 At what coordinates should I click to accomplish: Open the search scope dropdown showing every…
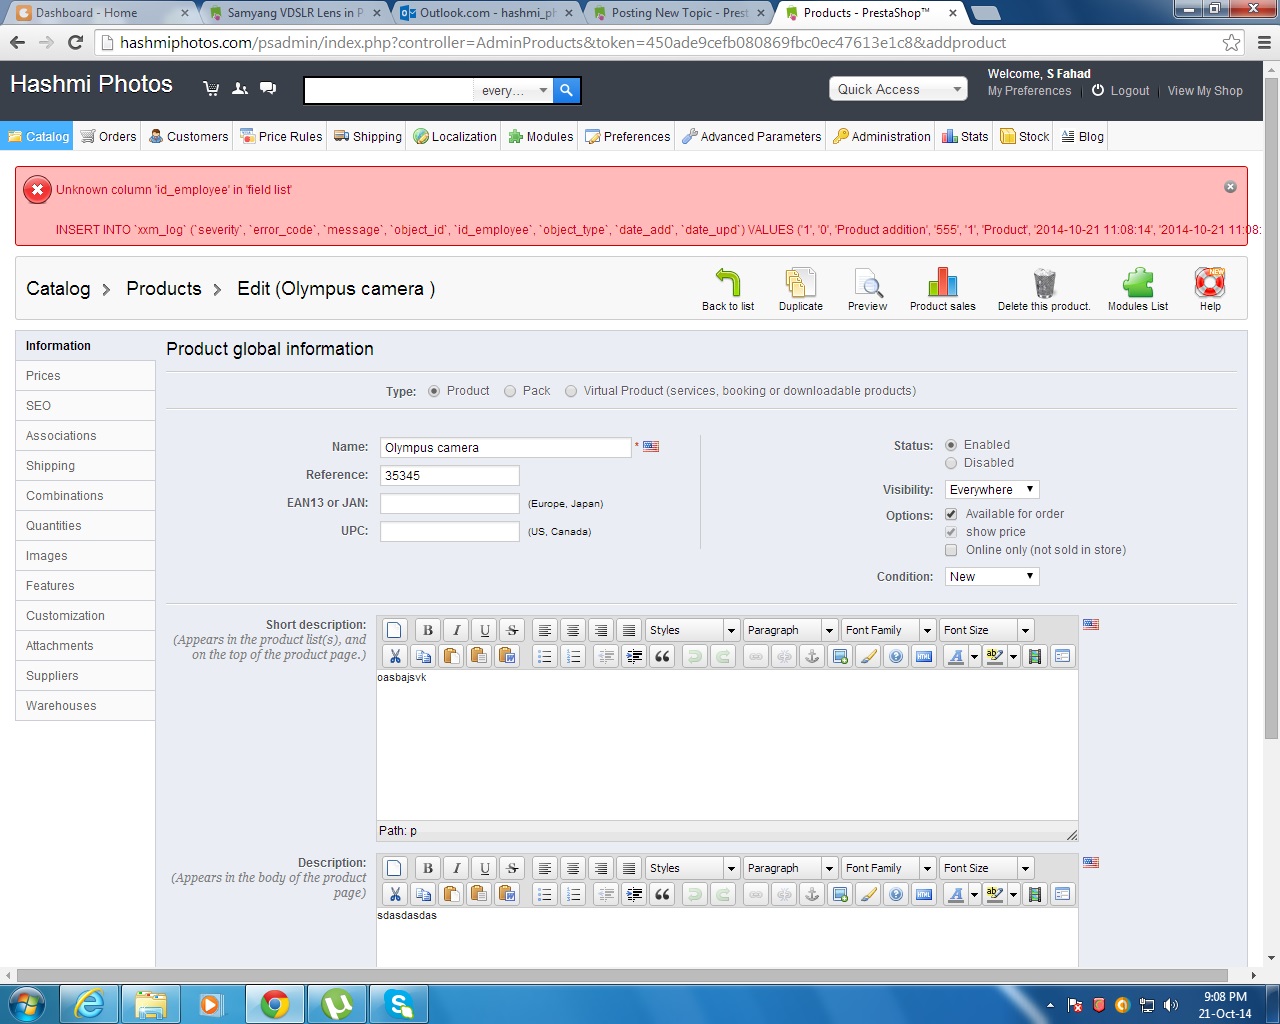pyautogui.click(x=514, y=90)
